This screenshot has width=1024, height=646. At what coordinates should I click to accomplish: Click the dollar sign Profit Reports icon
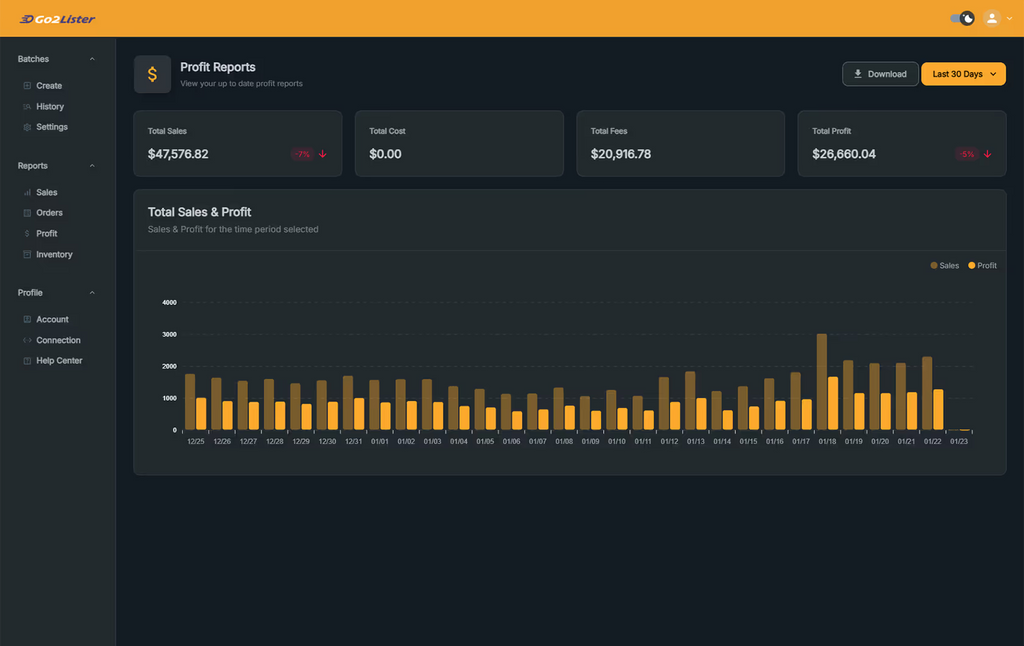tap(152, 74)
